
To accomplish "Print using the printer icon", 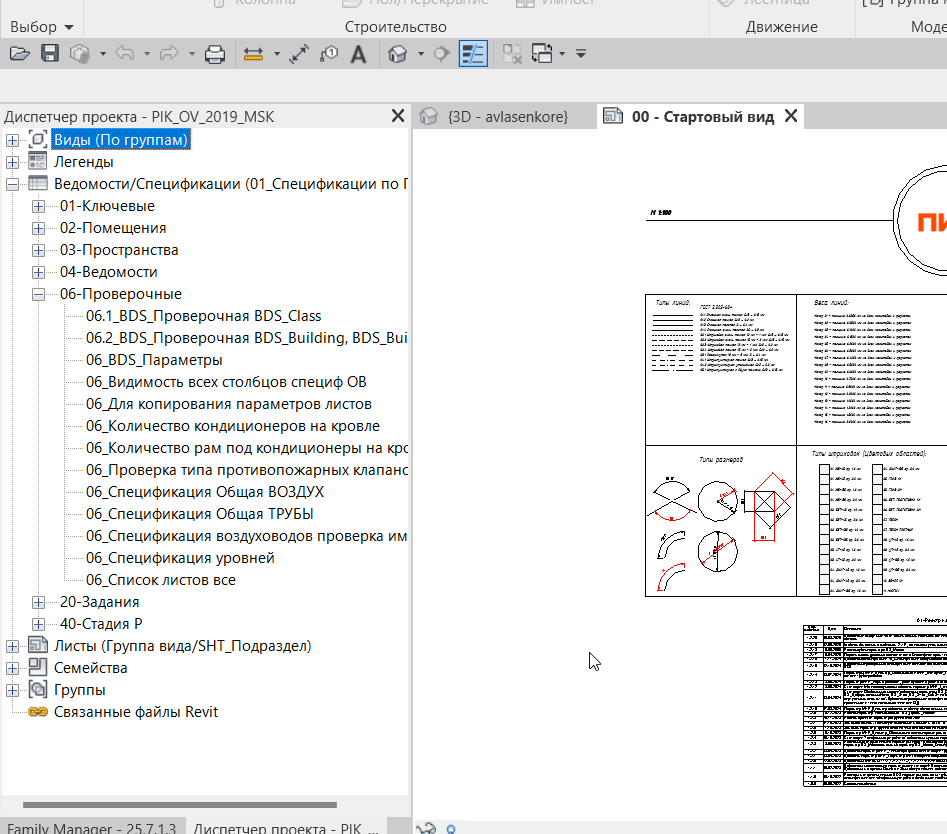I will point(215,54).
